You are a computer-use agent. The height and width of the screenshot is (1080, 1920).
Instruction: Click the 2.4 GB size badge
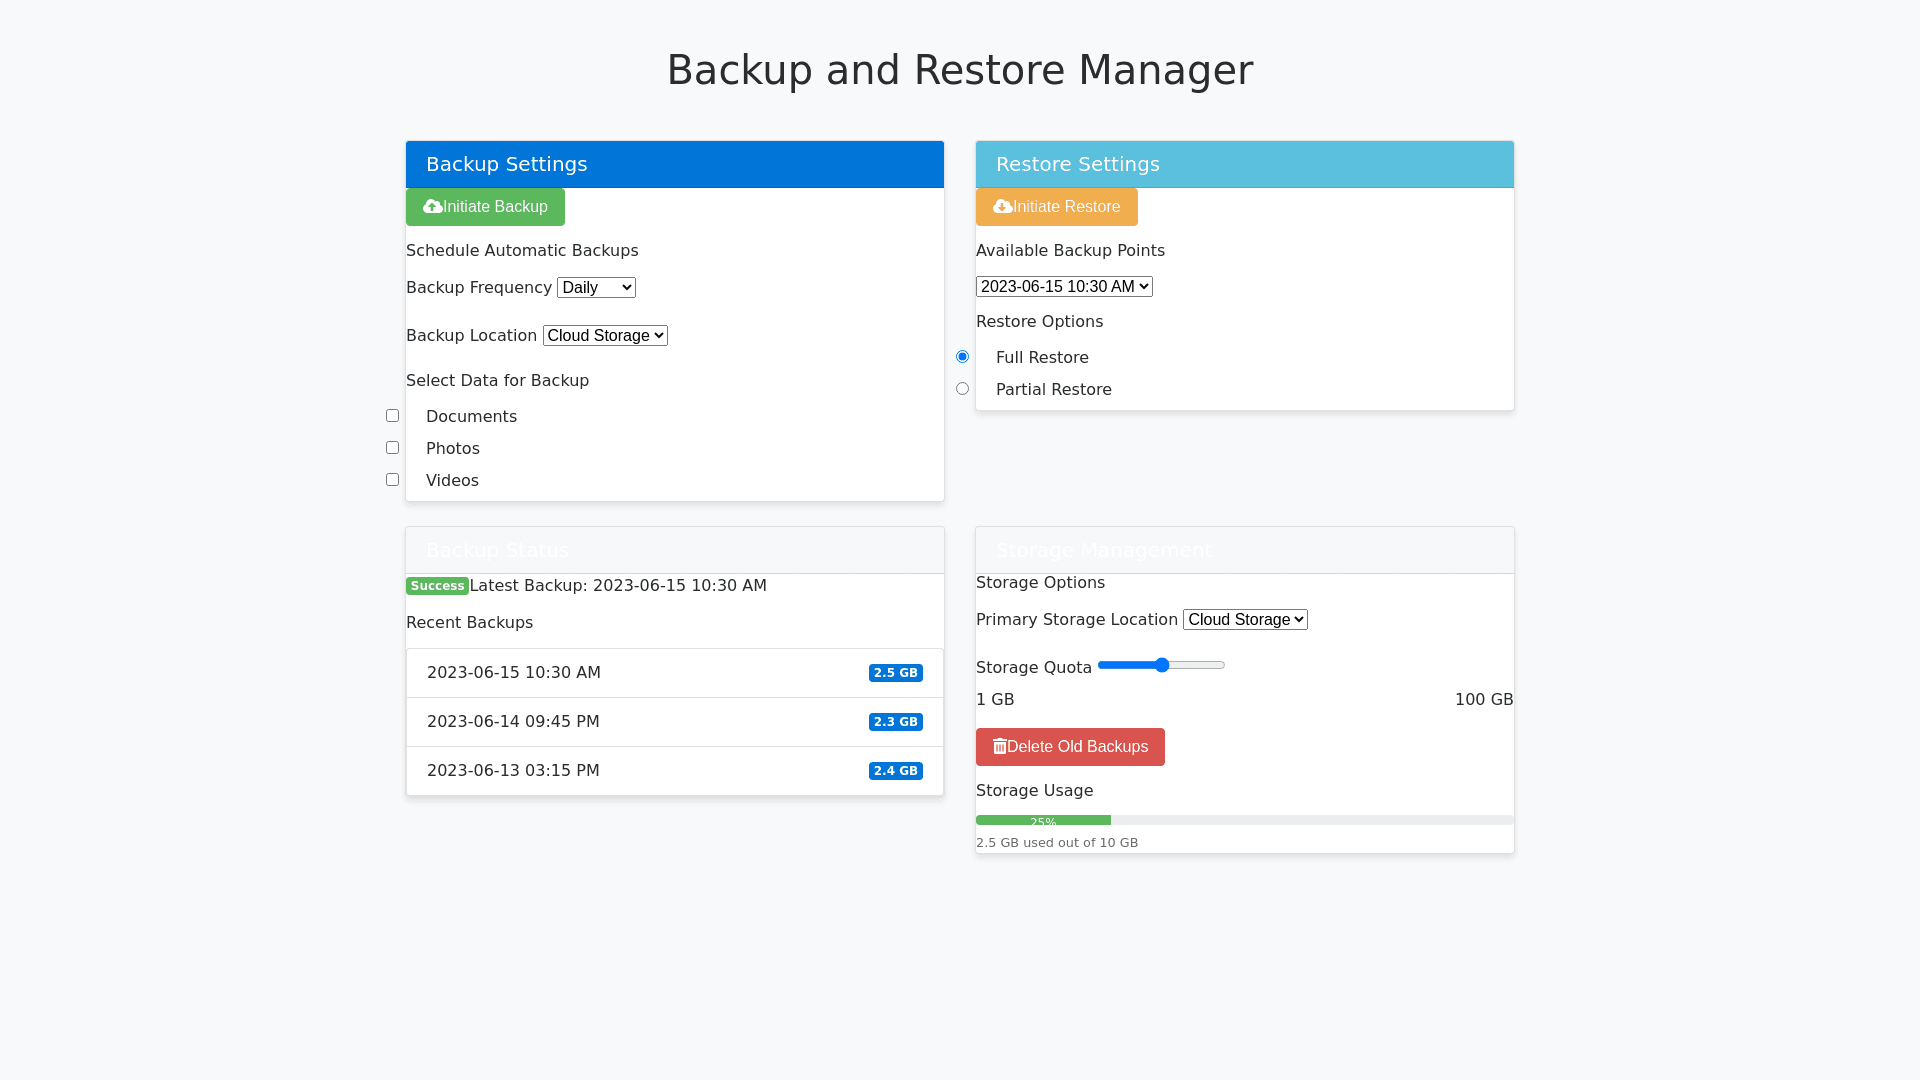[x=895, y=771]
